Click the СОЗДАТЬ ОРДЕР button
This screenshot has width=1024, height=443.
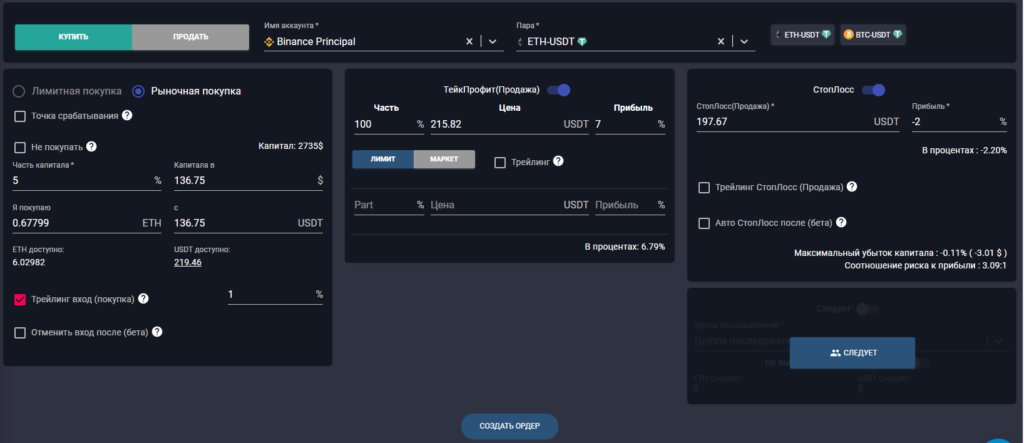click(509, 426)
